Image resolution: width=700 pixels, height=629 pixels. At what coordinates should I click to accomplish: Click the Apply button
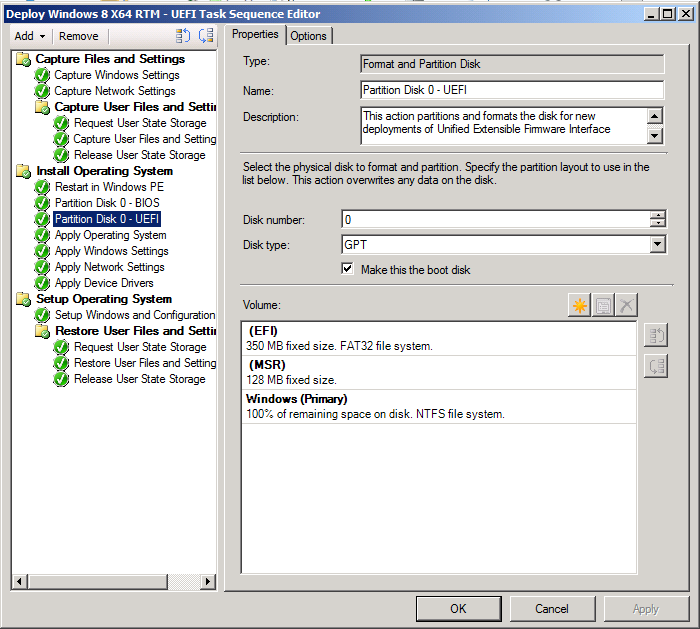[x=646, y=608]
